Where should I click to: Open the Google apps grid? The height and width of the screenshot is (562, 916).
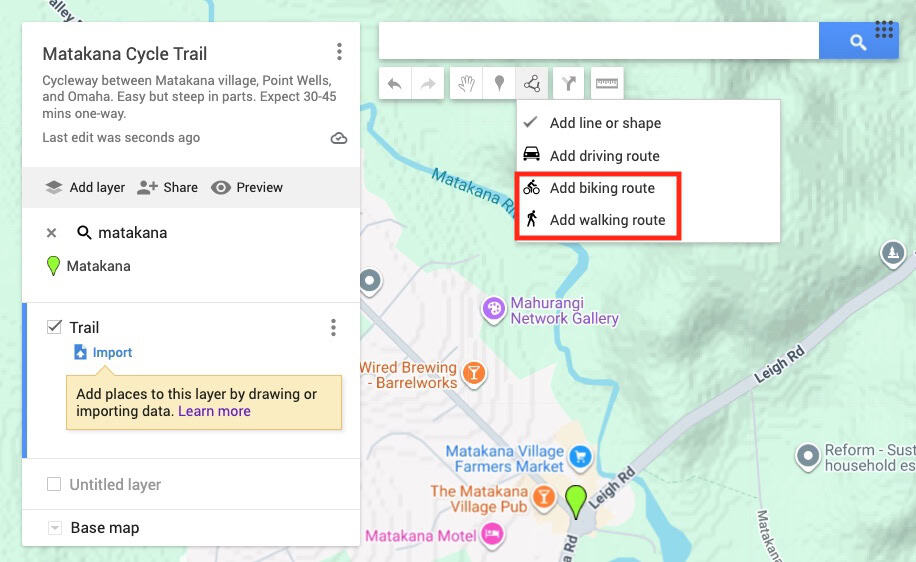884,29
